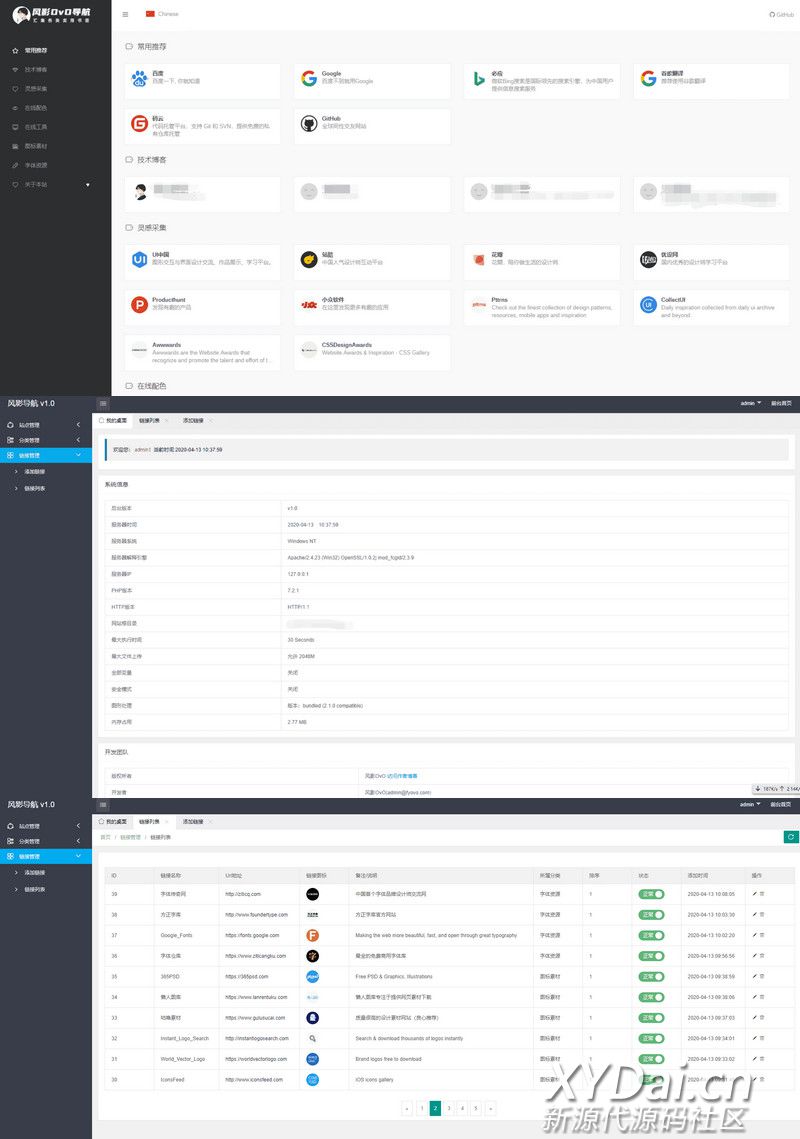This screenshot has width=800, height=1139.
Task: Toggle status switch for 365PSD row
Action: [x=651, y=976]
